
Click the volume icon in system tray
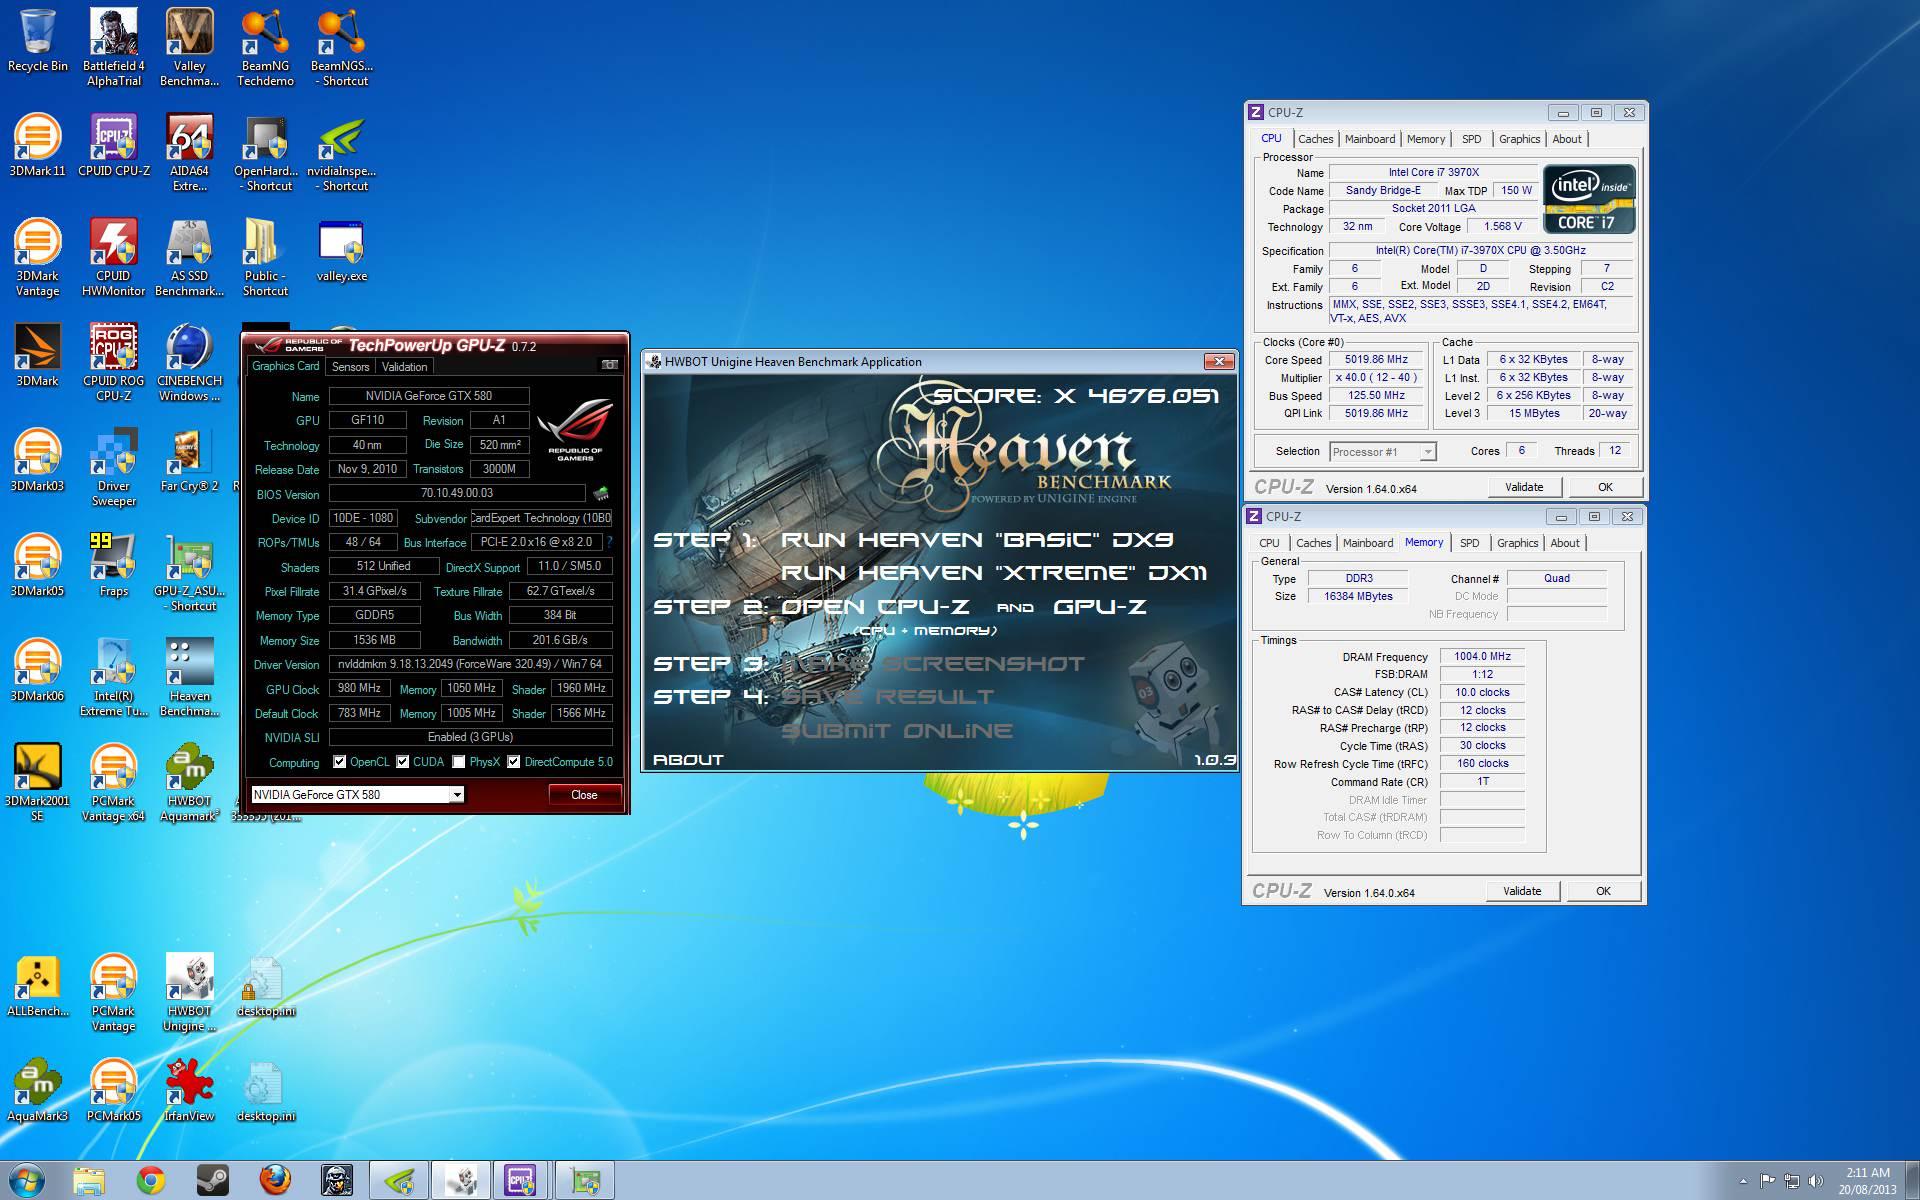coord(1815,1182)
